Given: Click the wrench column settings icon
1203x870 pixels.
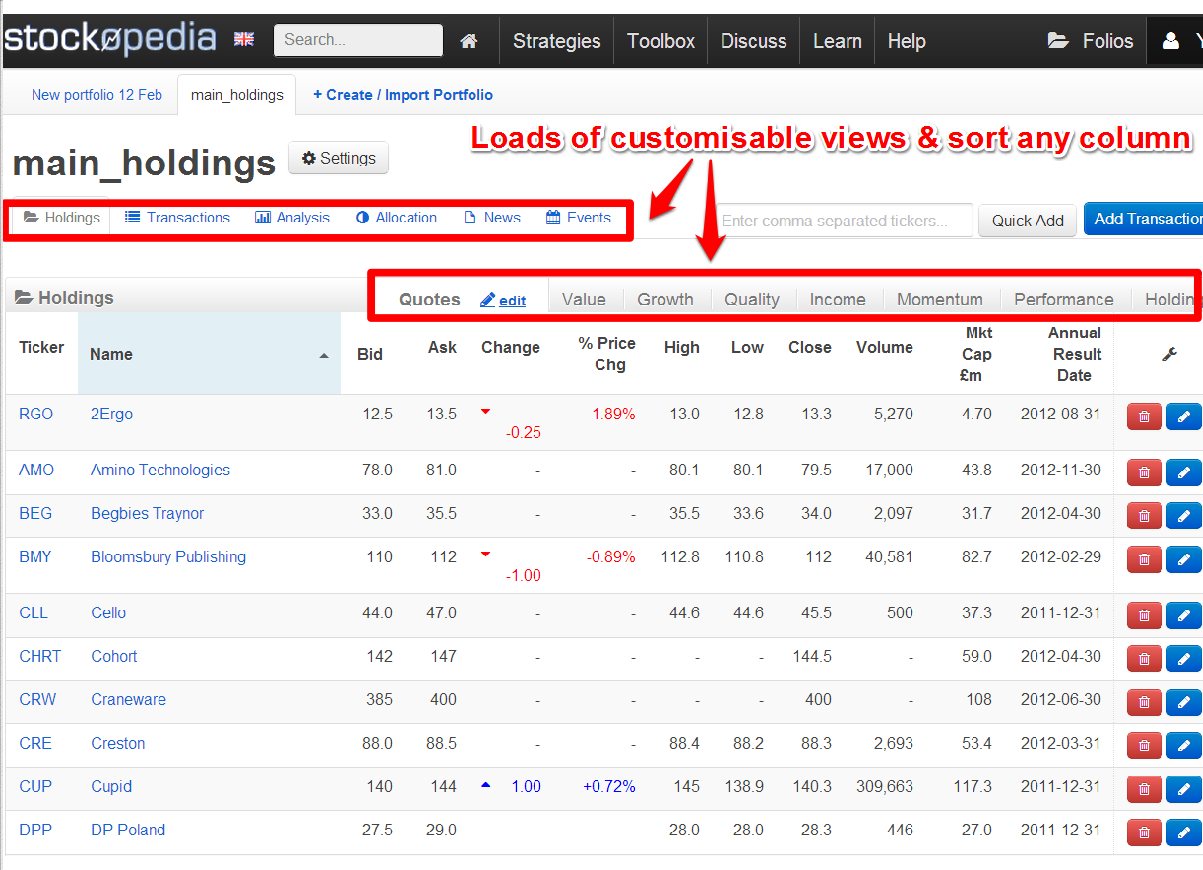Looking at the screenshot, I should pos(1169,354).
